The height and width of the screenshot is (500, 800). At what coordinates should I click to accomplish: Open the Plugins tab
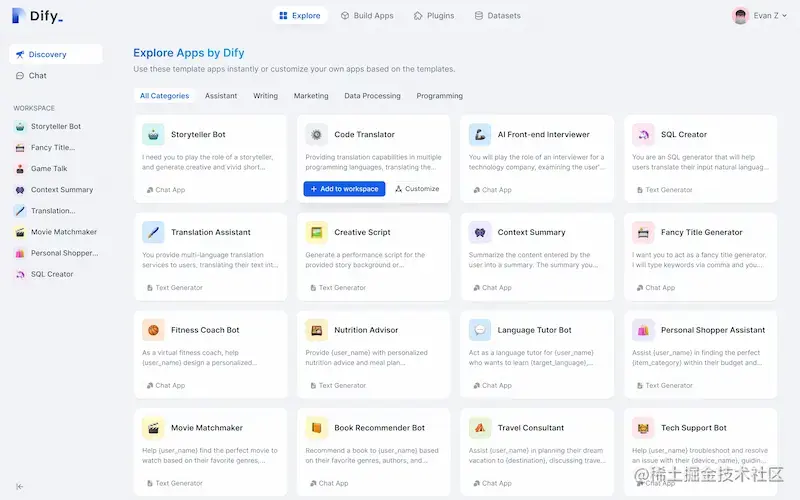click(434, 16)
